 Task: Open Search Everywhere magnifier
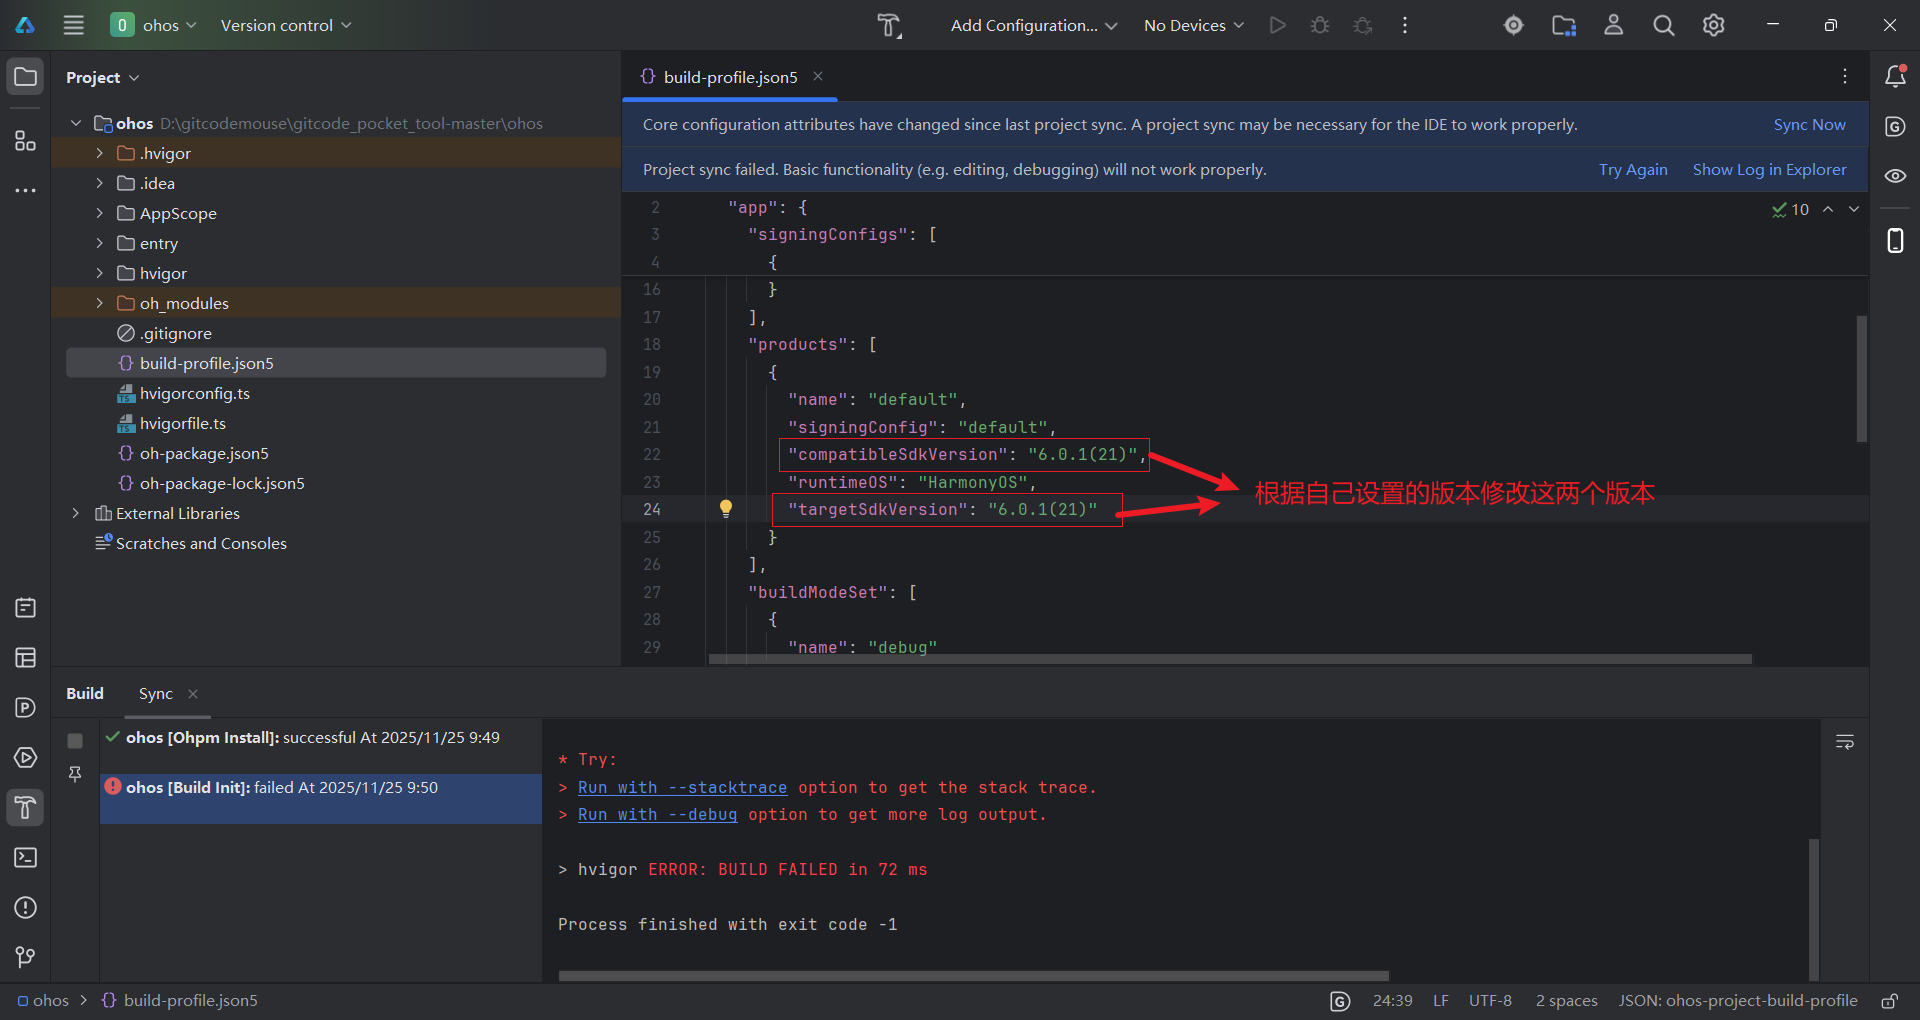click(x=1664, y=25)
